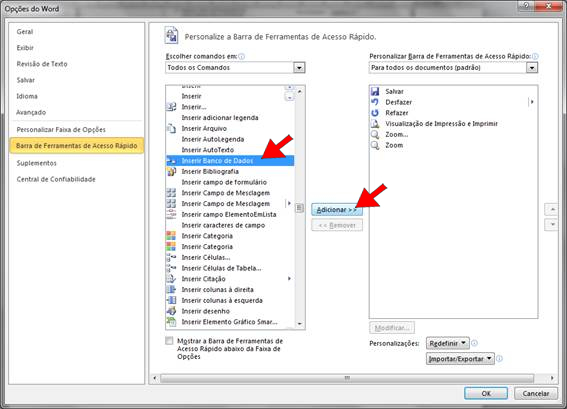Image resolution: width=567 pixels, height=409 pixels.
Task: Open the Revisão de Texto category
Action: [x=42, y=64]
